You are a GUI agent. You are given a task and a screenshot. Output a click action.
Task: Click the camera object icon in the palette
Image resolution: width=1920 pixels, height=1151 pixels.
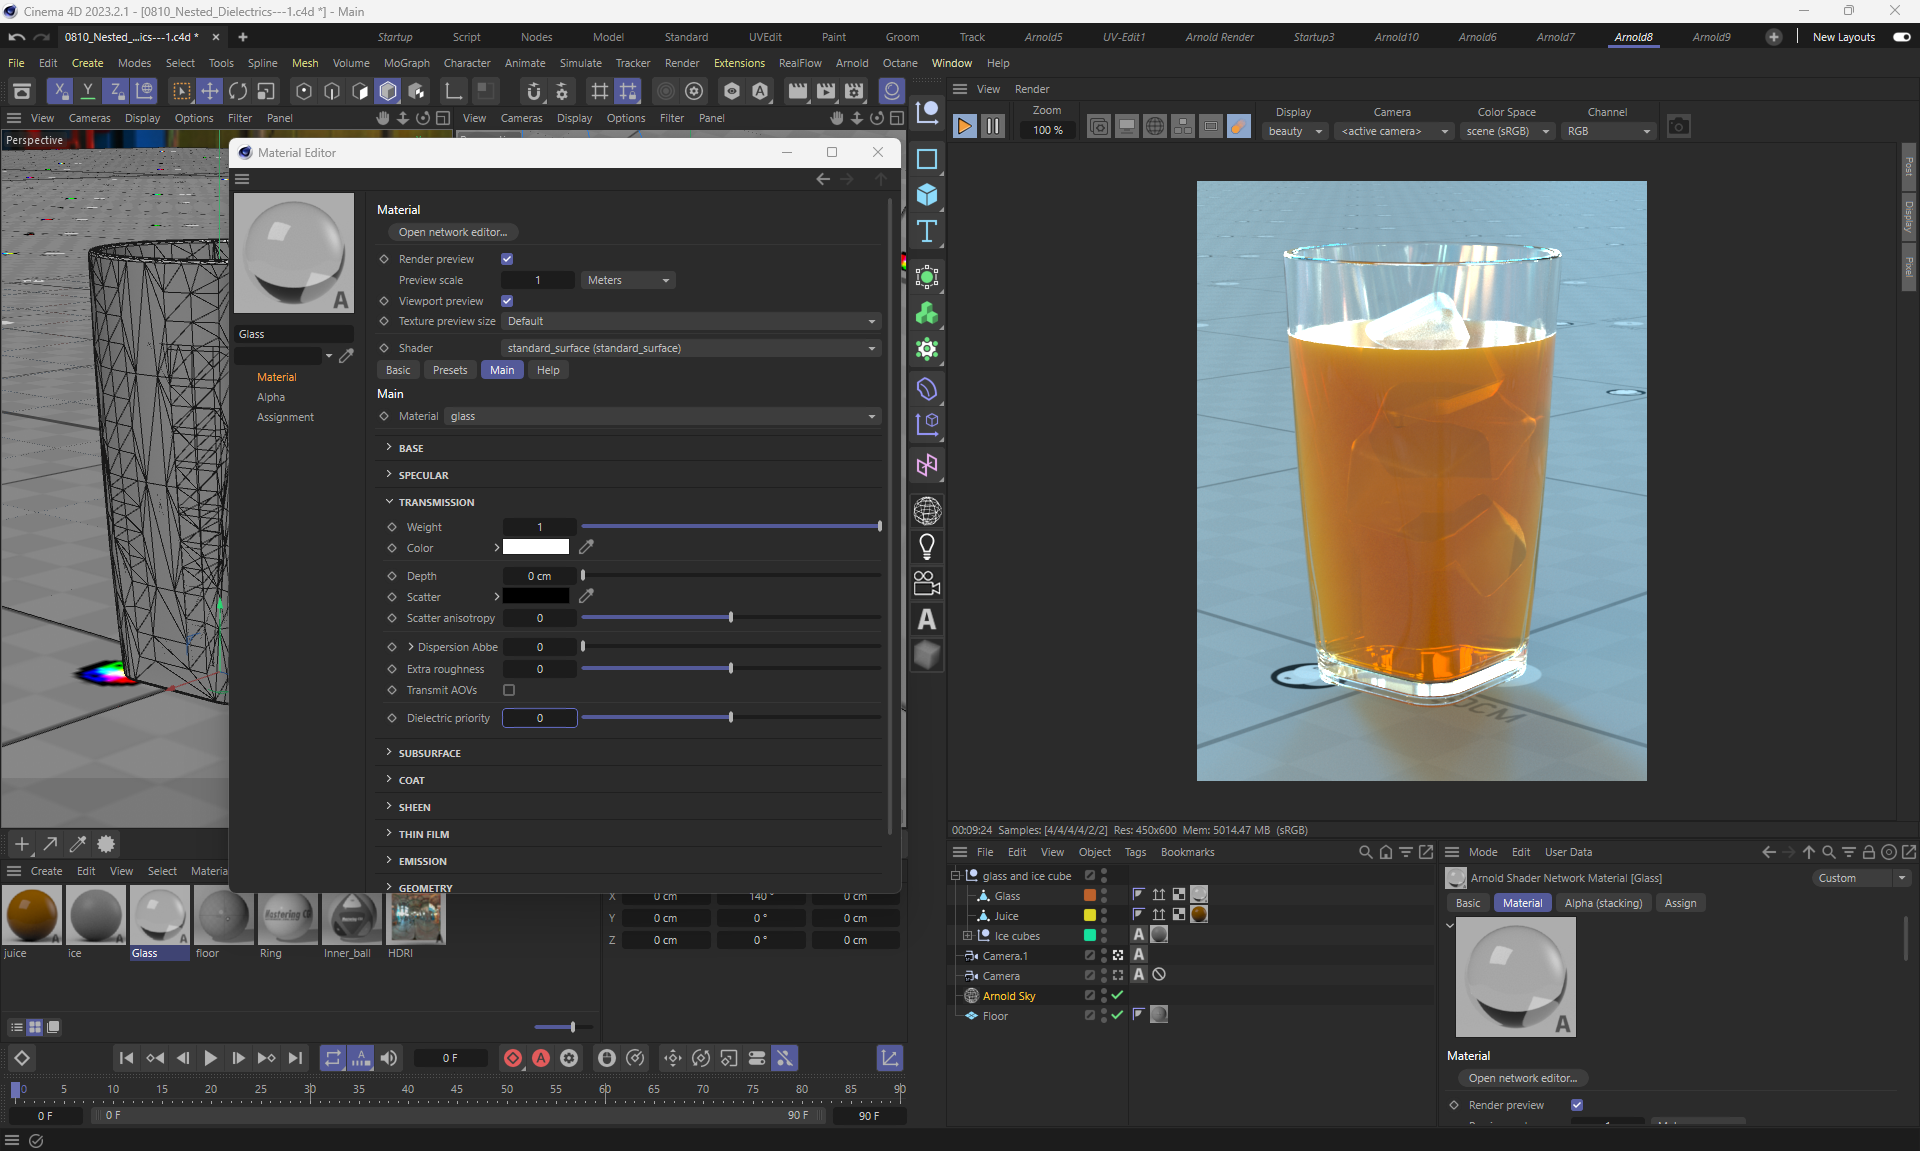click(927, 583)
